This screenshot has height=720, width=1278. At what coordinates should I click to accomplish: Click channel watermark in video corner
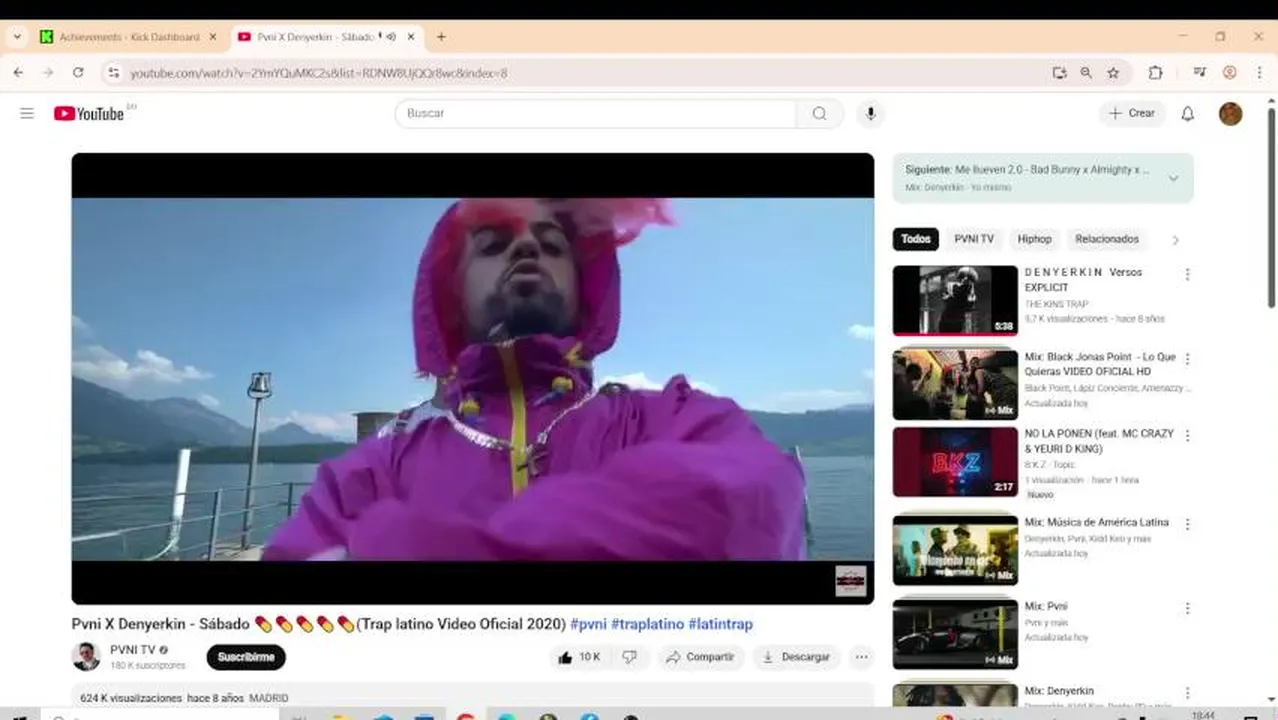pyautogui.click(x=851, y=581)
